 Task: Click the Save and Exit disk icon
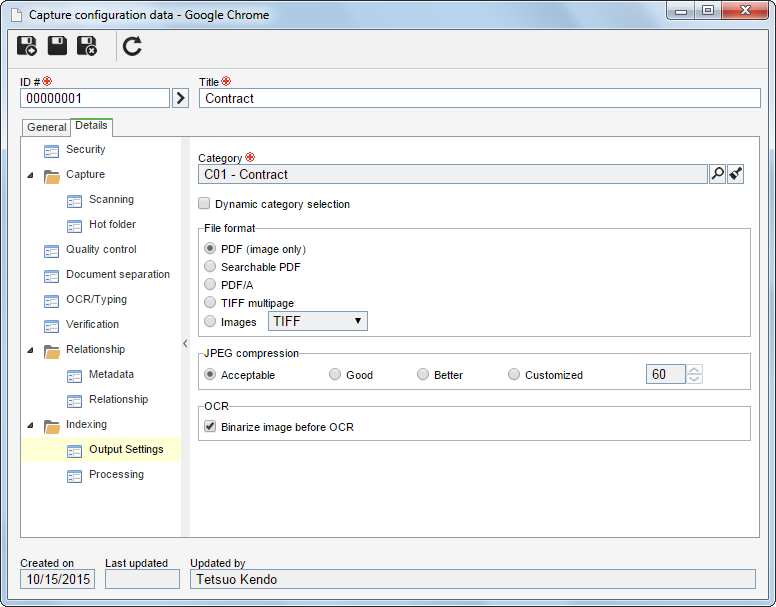(x=87, y=46)
